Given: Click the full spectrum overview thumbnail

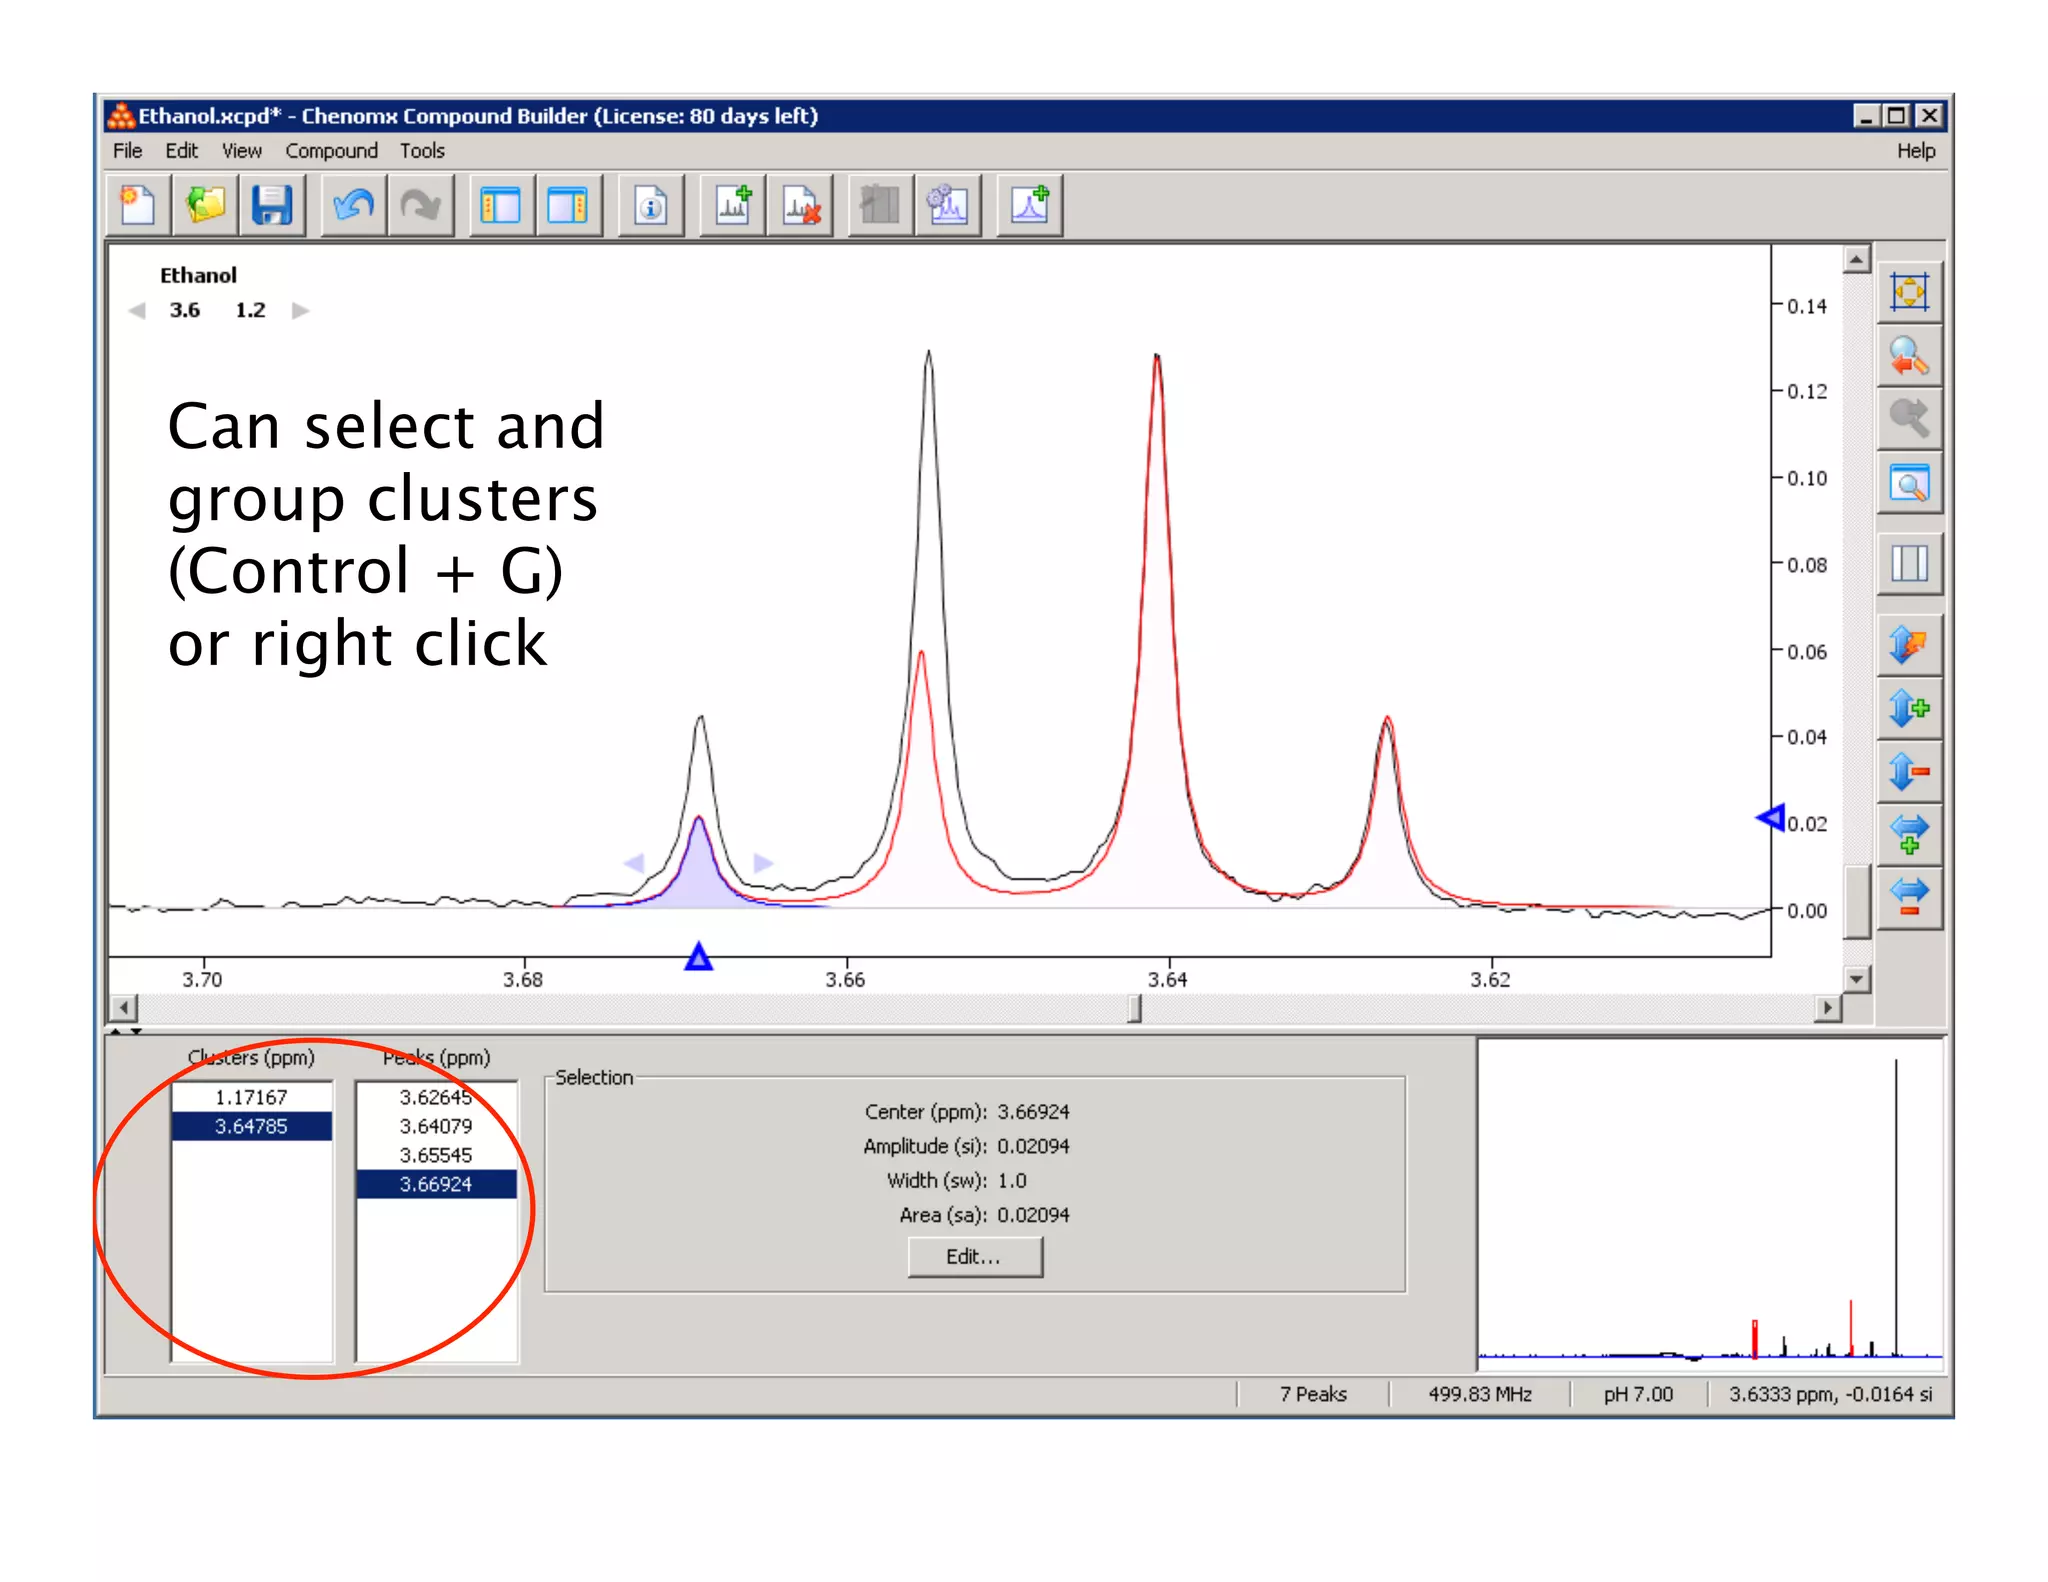Looking at the screenshot, I should 1710,1204.
